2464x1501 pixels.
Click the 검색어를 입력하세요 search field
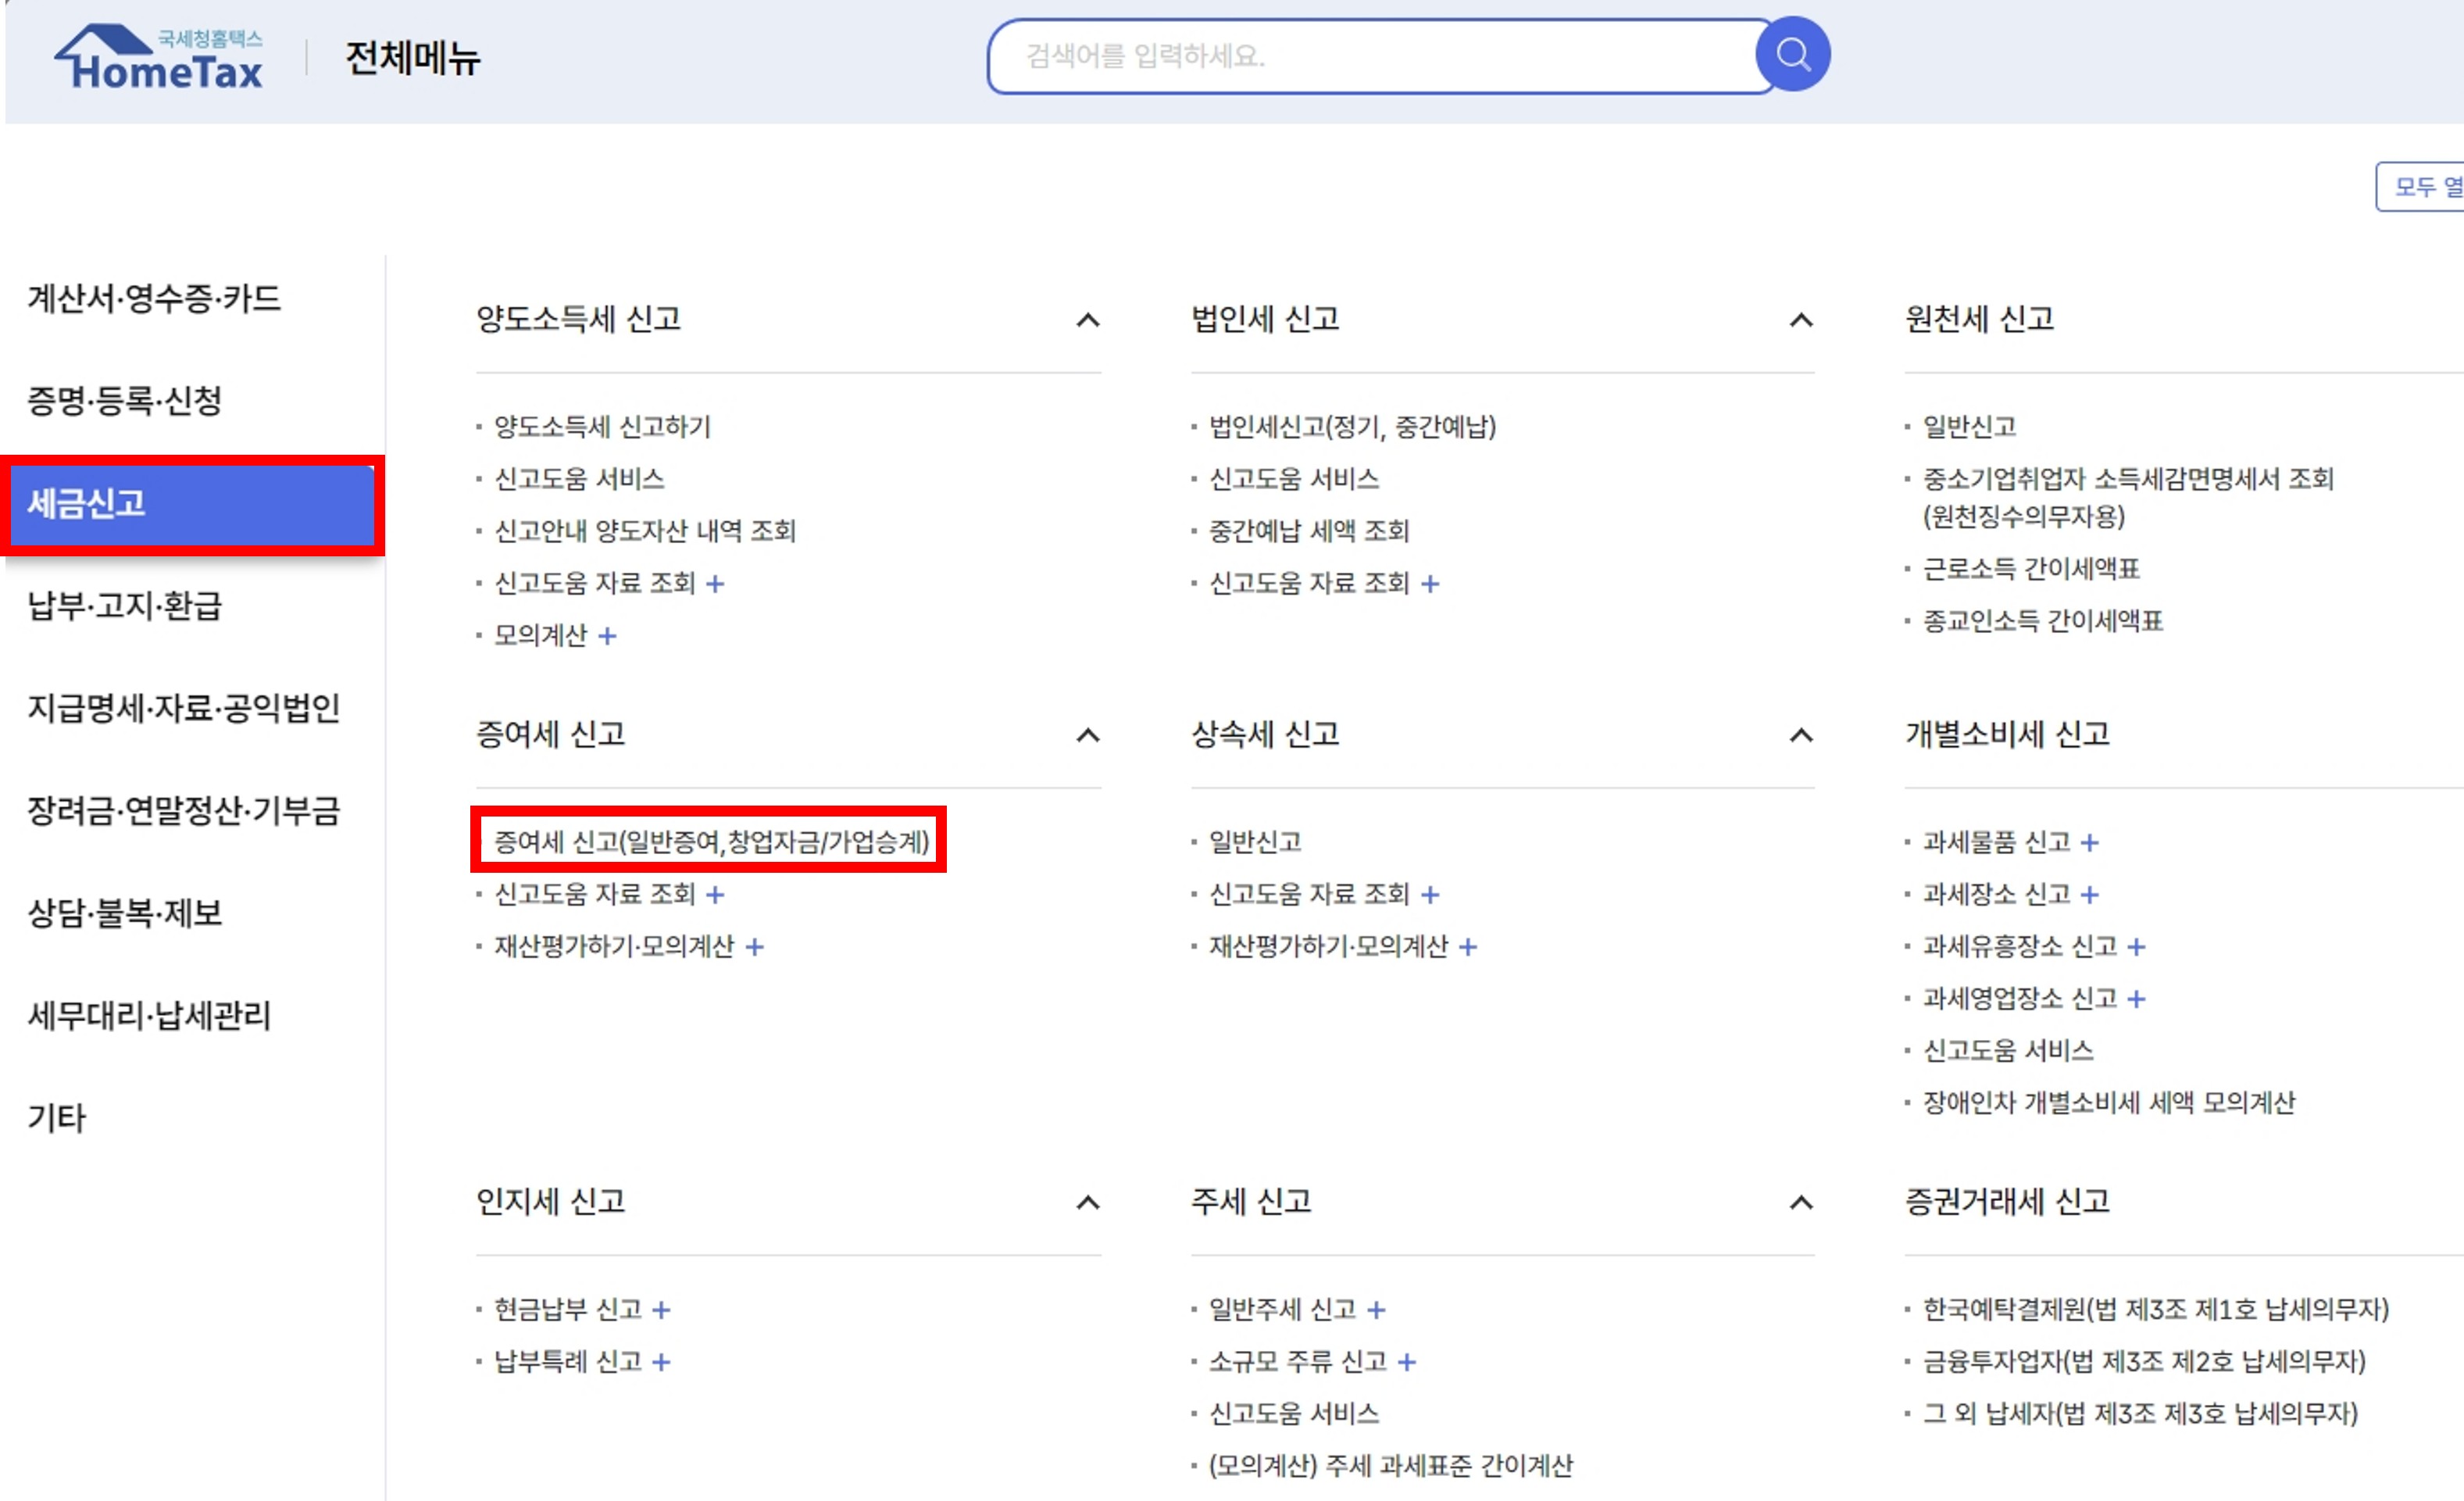click(1370, 56)
